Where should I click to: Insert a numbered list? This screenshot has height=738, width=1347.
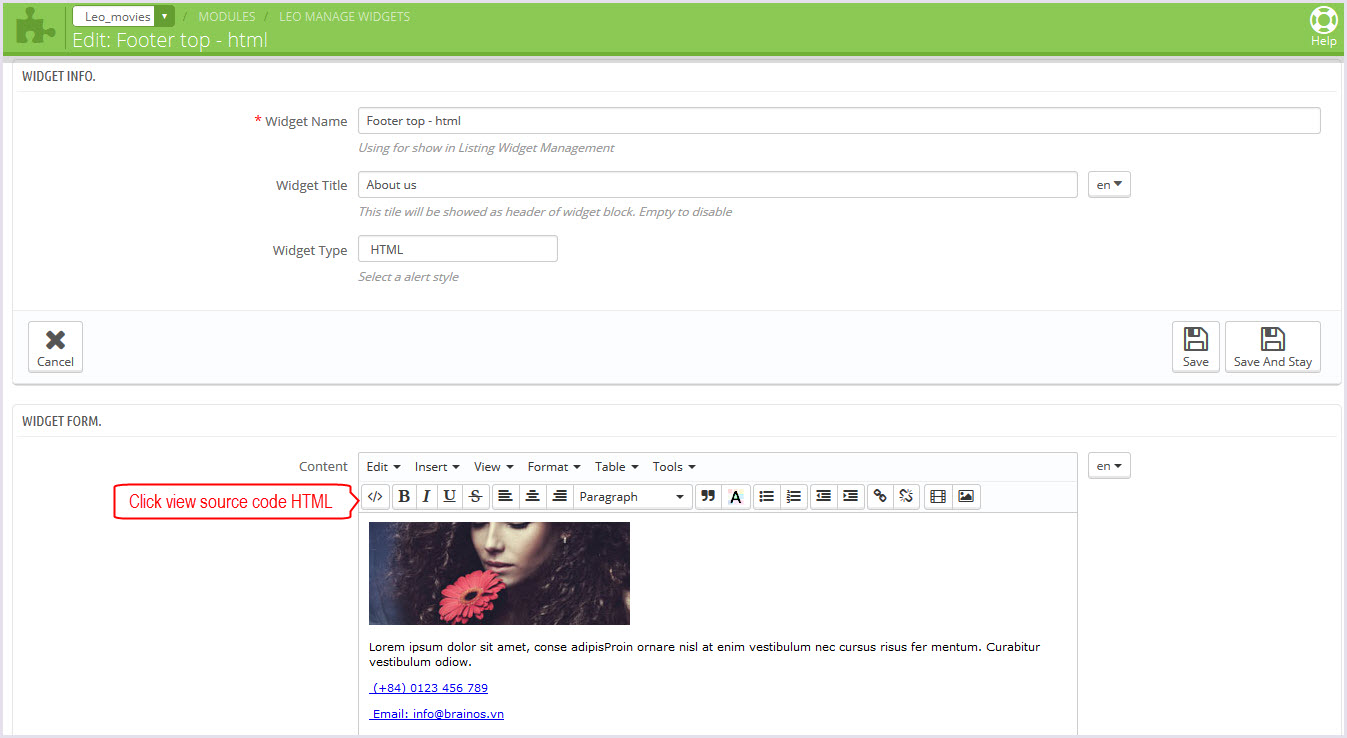click(x=794, y=497)
